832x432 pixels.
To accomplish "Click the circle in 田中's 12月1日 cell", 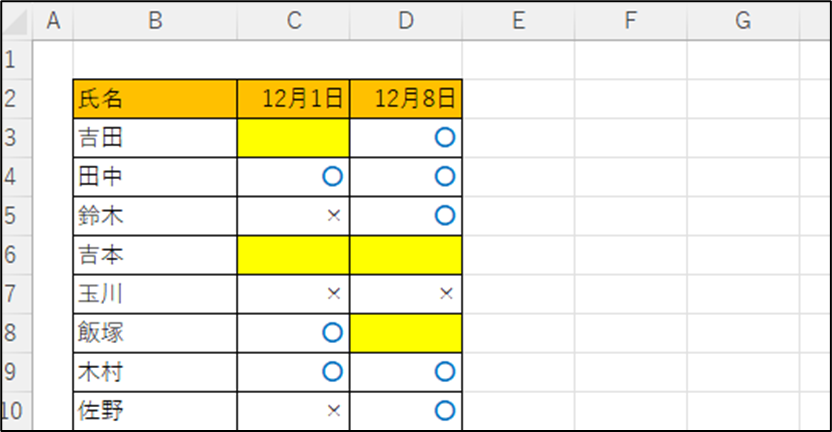I will pos(333,177).
